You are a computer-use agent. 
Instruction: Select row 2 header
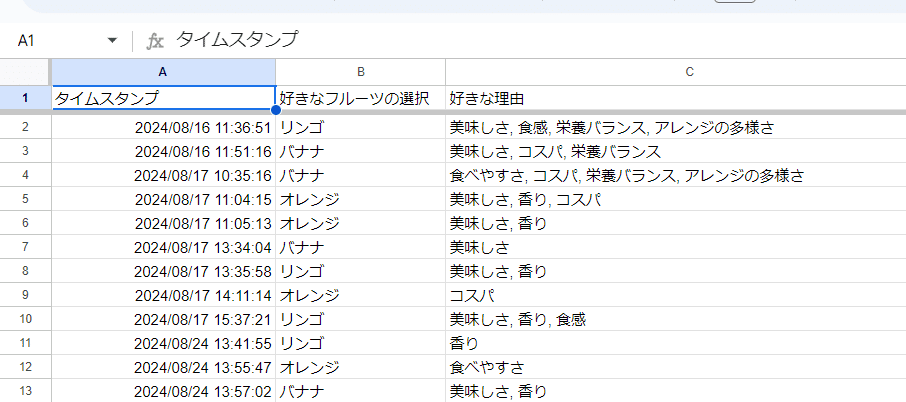pos(25,127)
